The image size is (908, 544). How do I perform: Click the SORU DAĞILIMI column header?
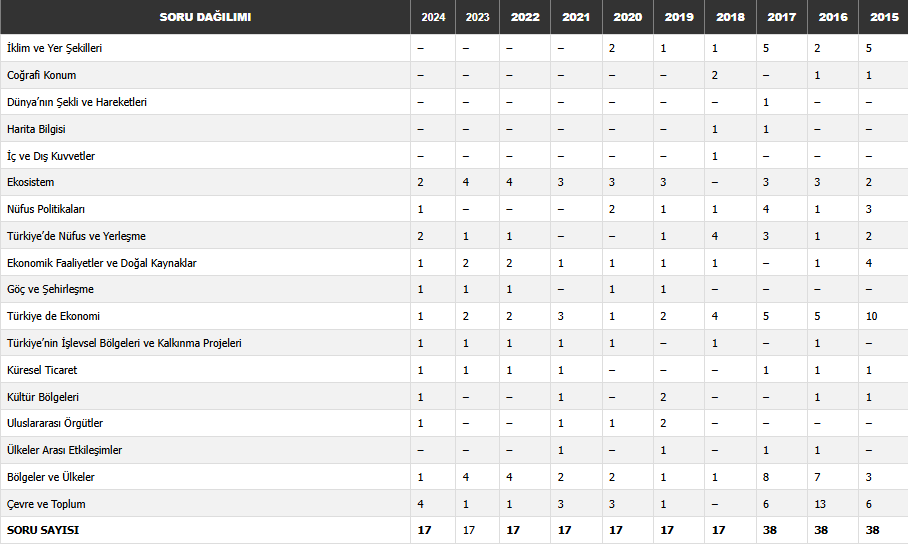(205, 17)
